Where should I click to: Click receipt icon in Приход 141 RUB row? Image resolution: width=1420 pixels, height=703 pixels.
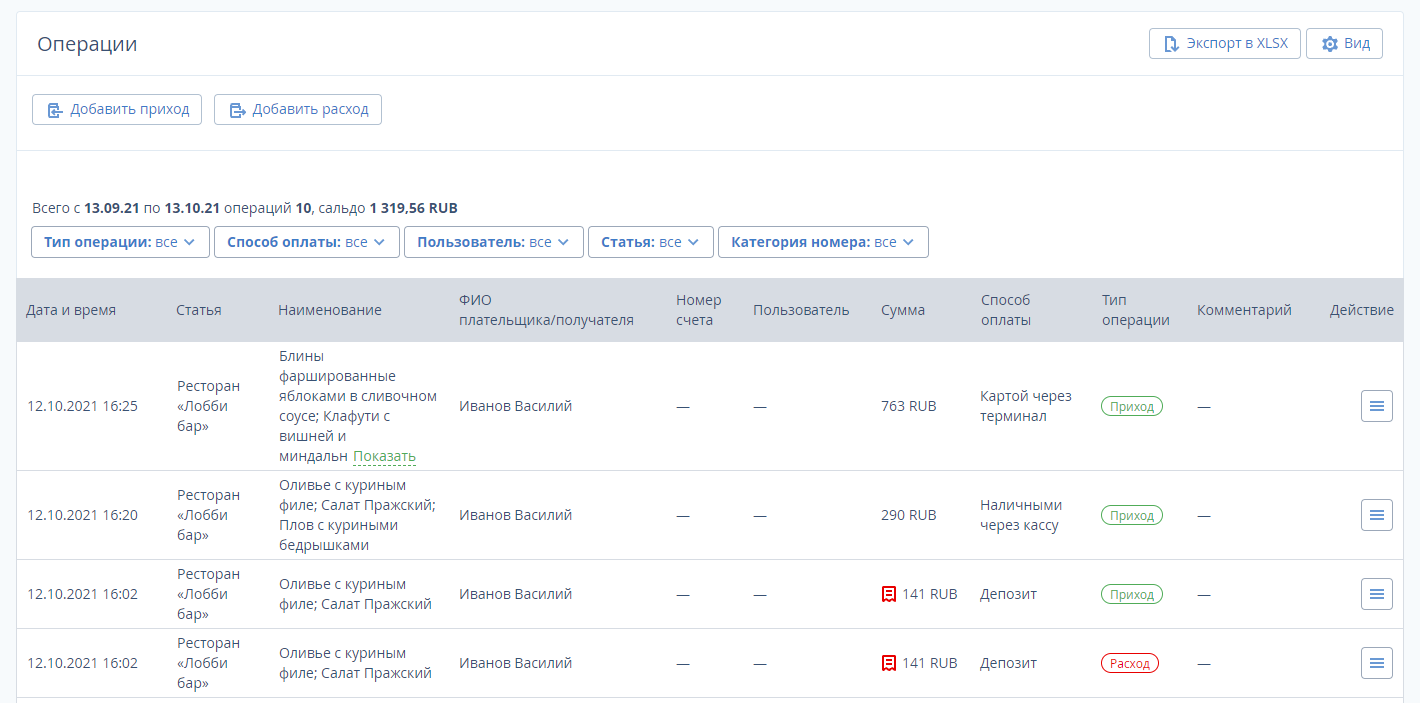(x=888, y=594)
